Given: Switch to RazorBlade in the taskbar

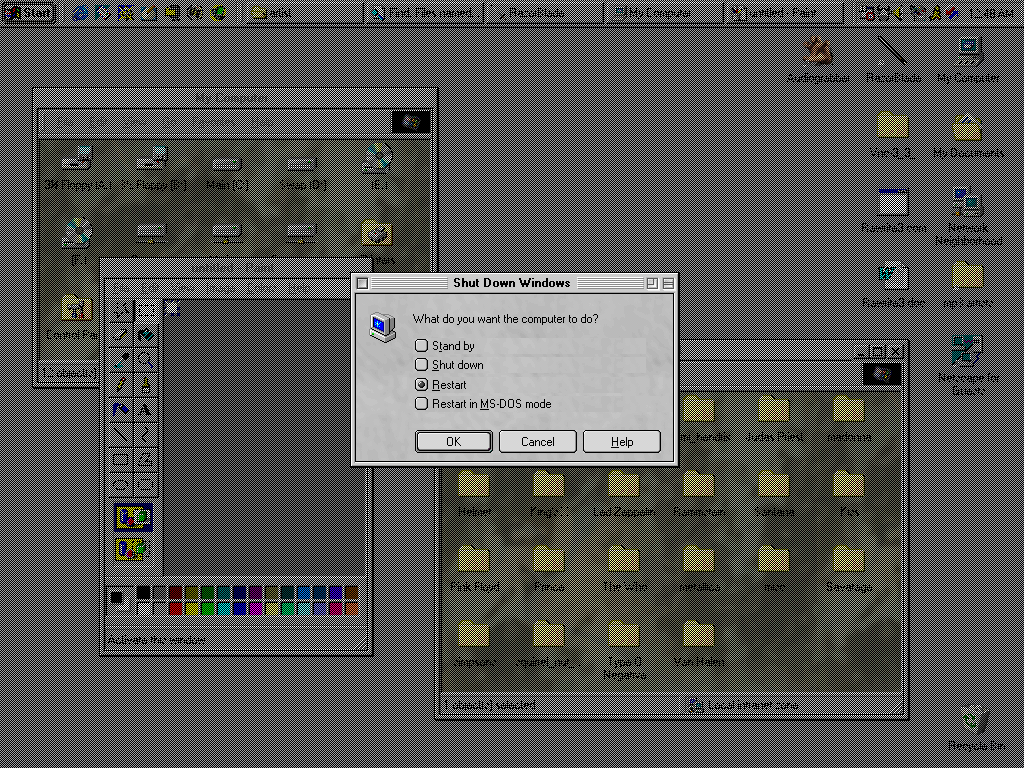Looking at the screenshot, I should pos(544,12).
